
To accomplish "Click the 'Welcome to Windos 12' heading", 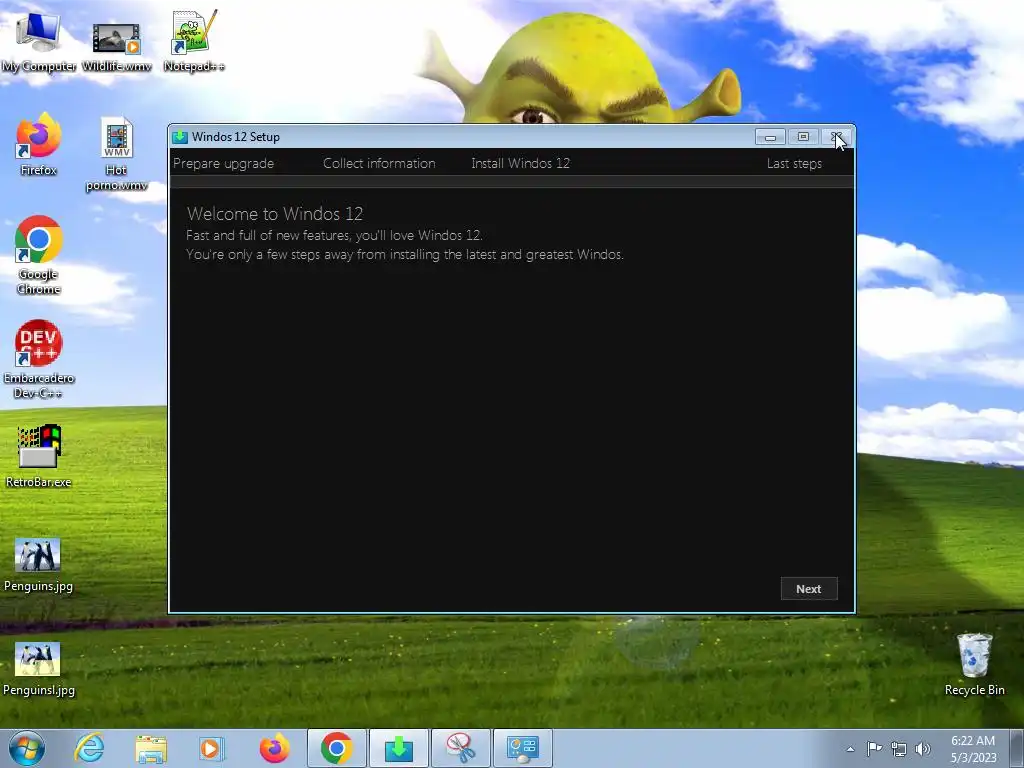I will pyautogui.click(x=275, y=214).
